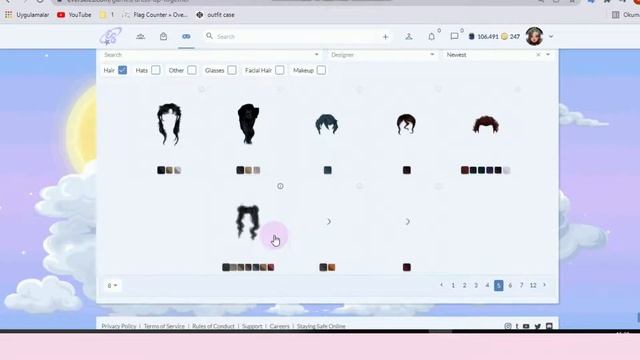This screenshot has height=360, width=640.
Task: Go to page 2
Action: pos(464,286)
